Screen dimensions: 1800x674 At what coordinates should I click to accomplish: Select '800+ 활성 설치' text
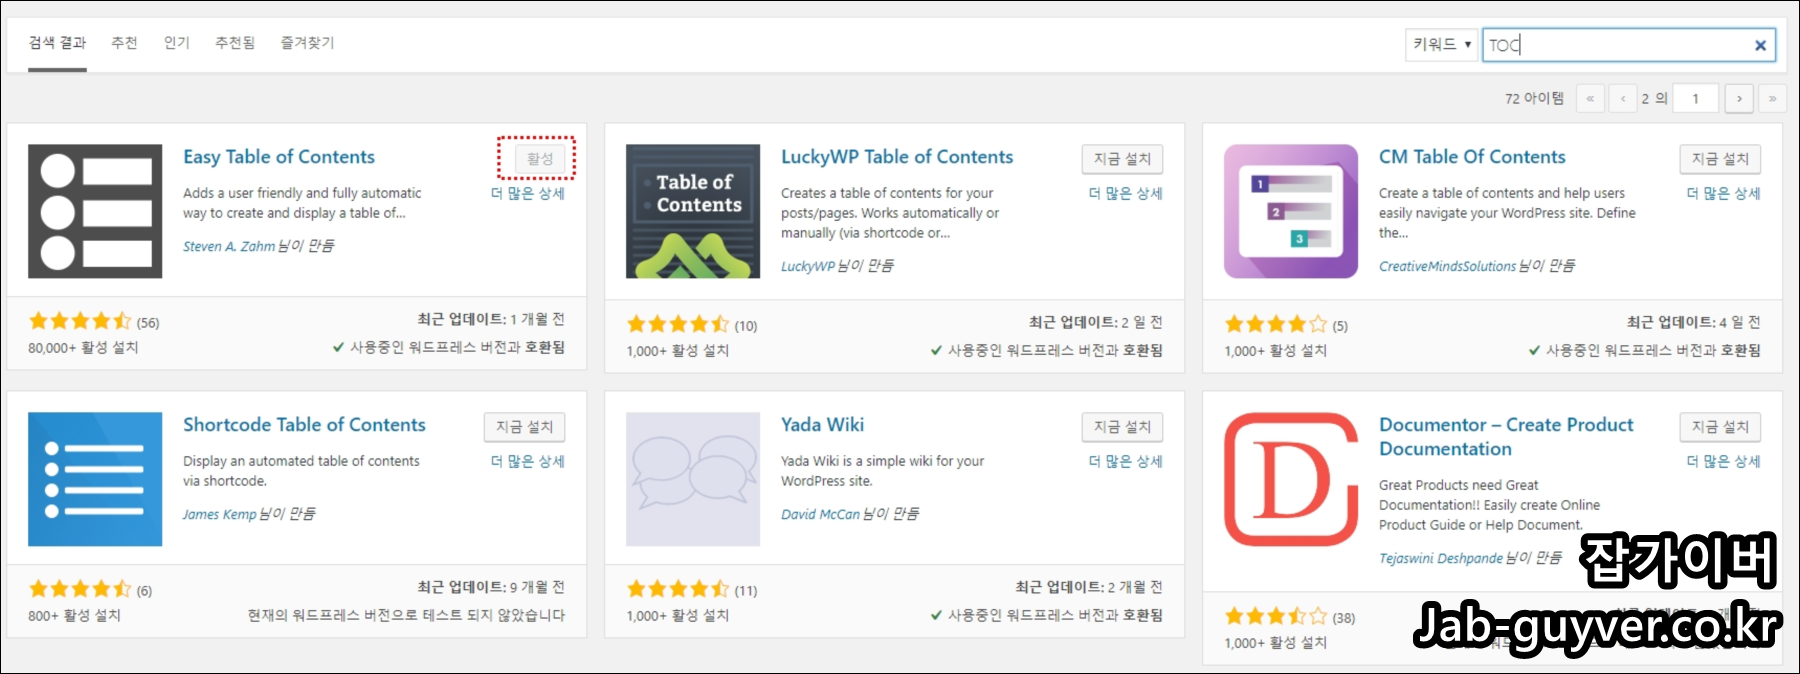[x=74, y=616]
